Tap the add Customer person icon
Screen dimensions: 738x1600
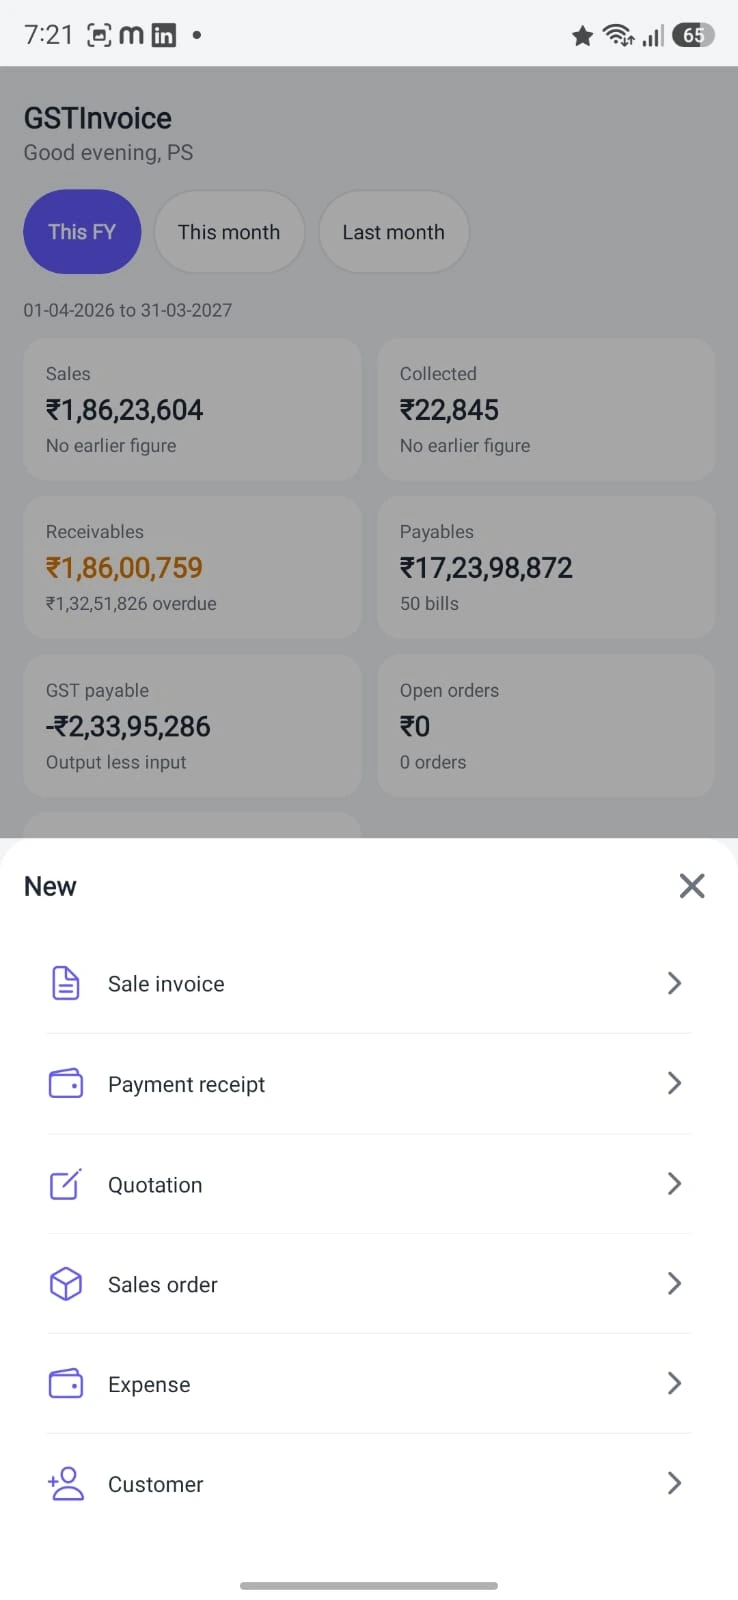coord(66,1483)
